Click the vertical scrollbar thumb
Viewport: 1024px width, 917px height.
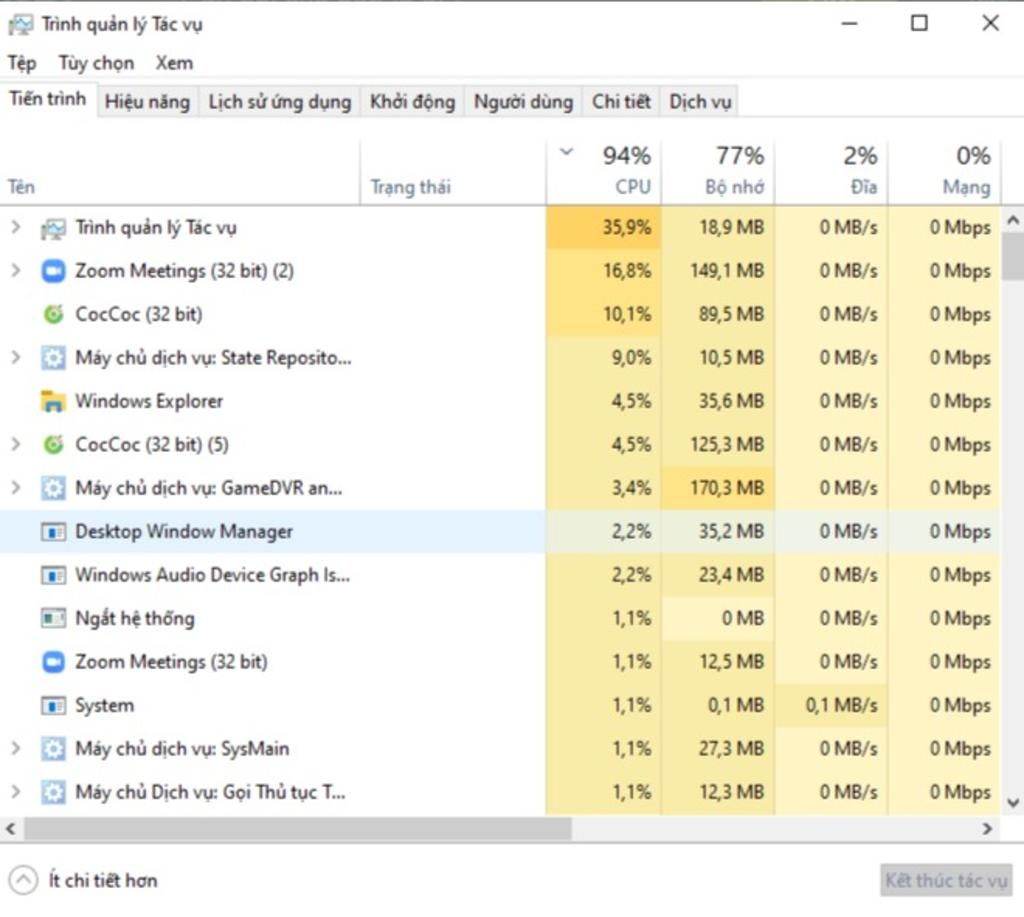tap(1013, 257)
